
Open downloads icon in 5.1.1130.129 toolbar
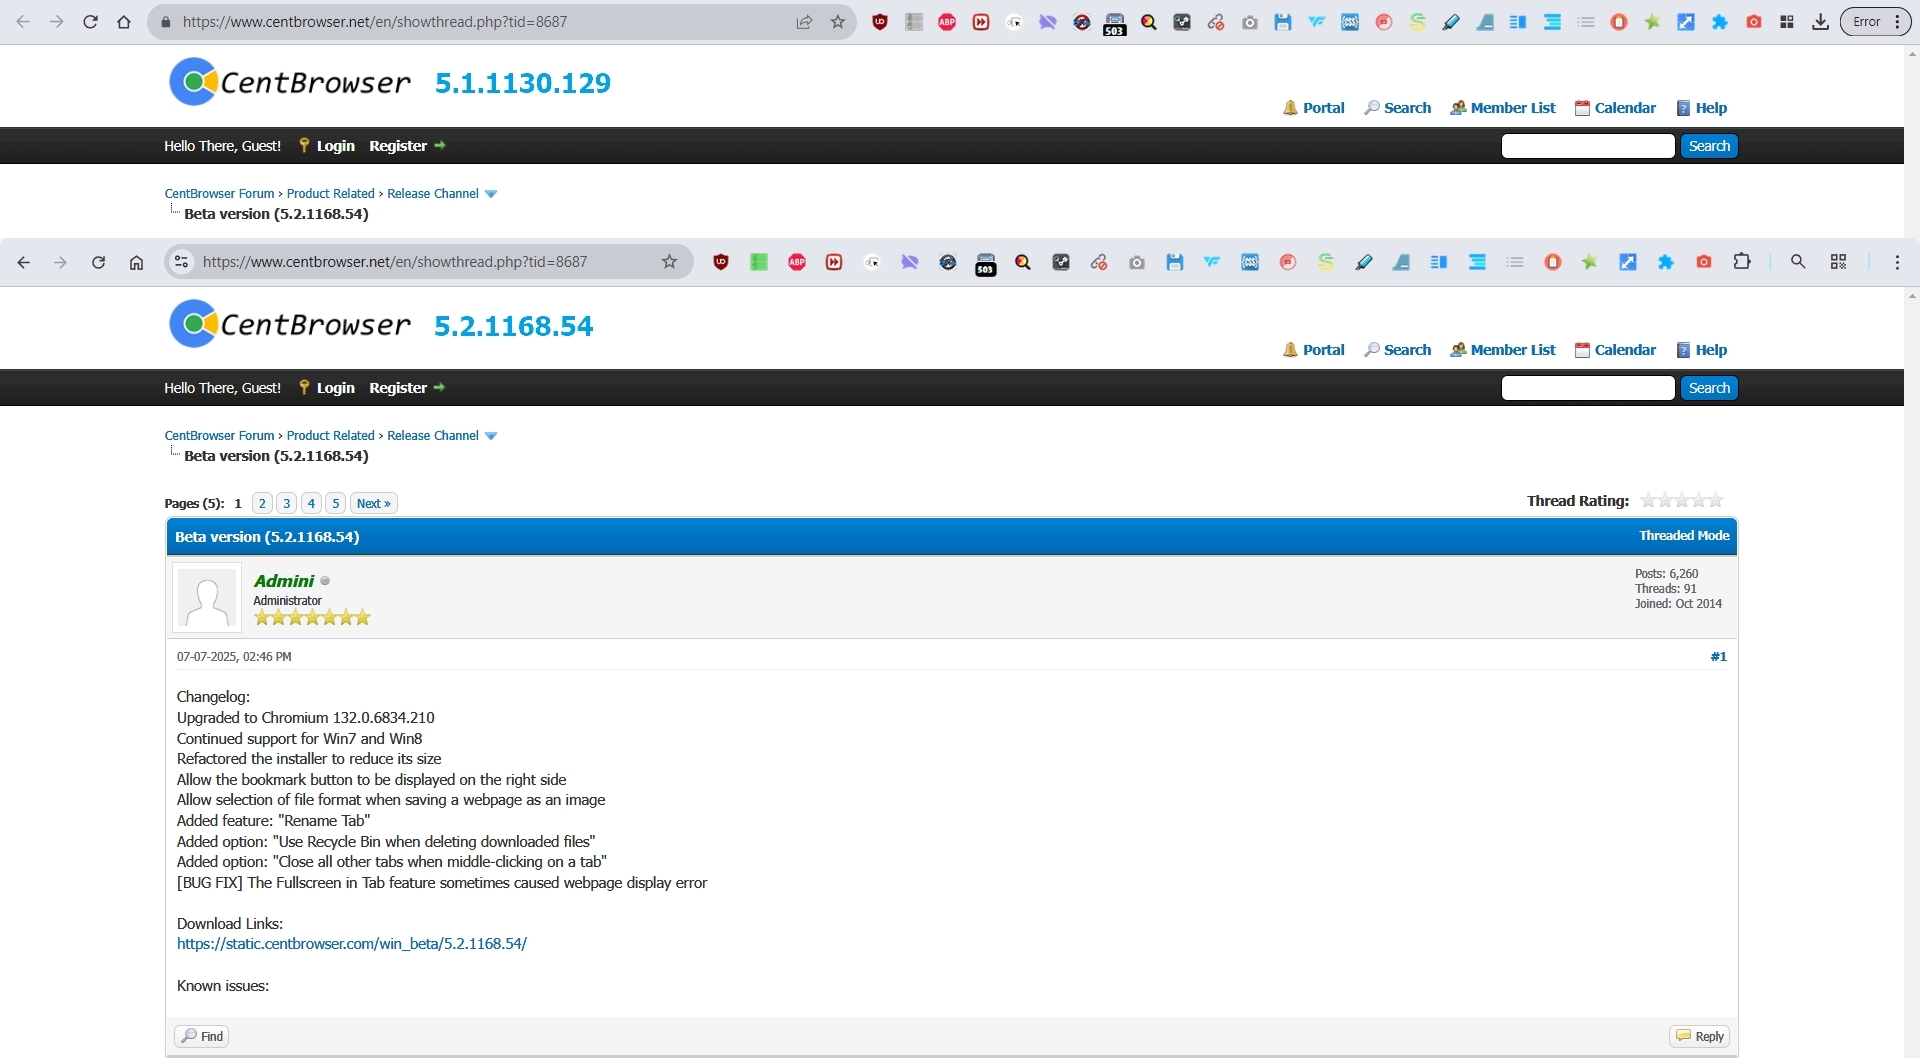pos(1821,22)
